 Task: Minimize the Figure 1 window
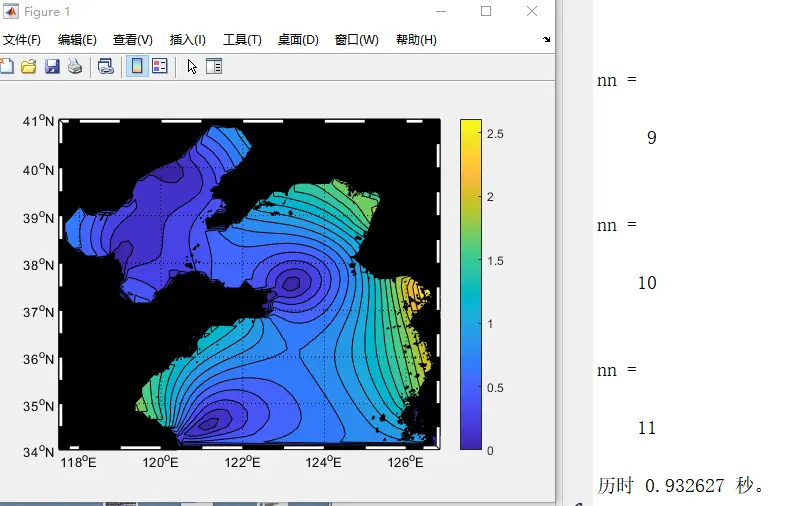pos(441,11)
